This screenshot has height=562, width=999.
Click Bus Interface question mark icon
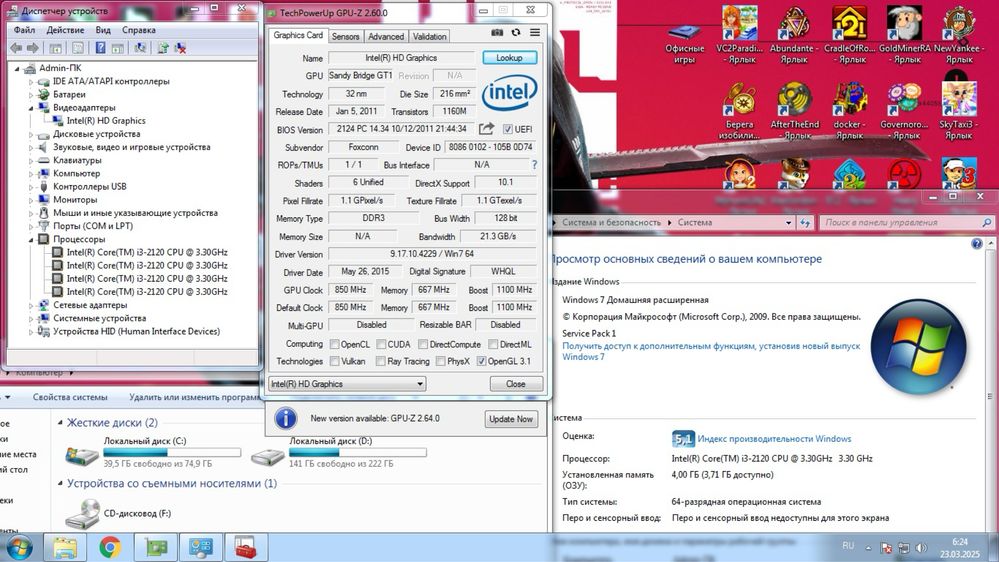534,164
